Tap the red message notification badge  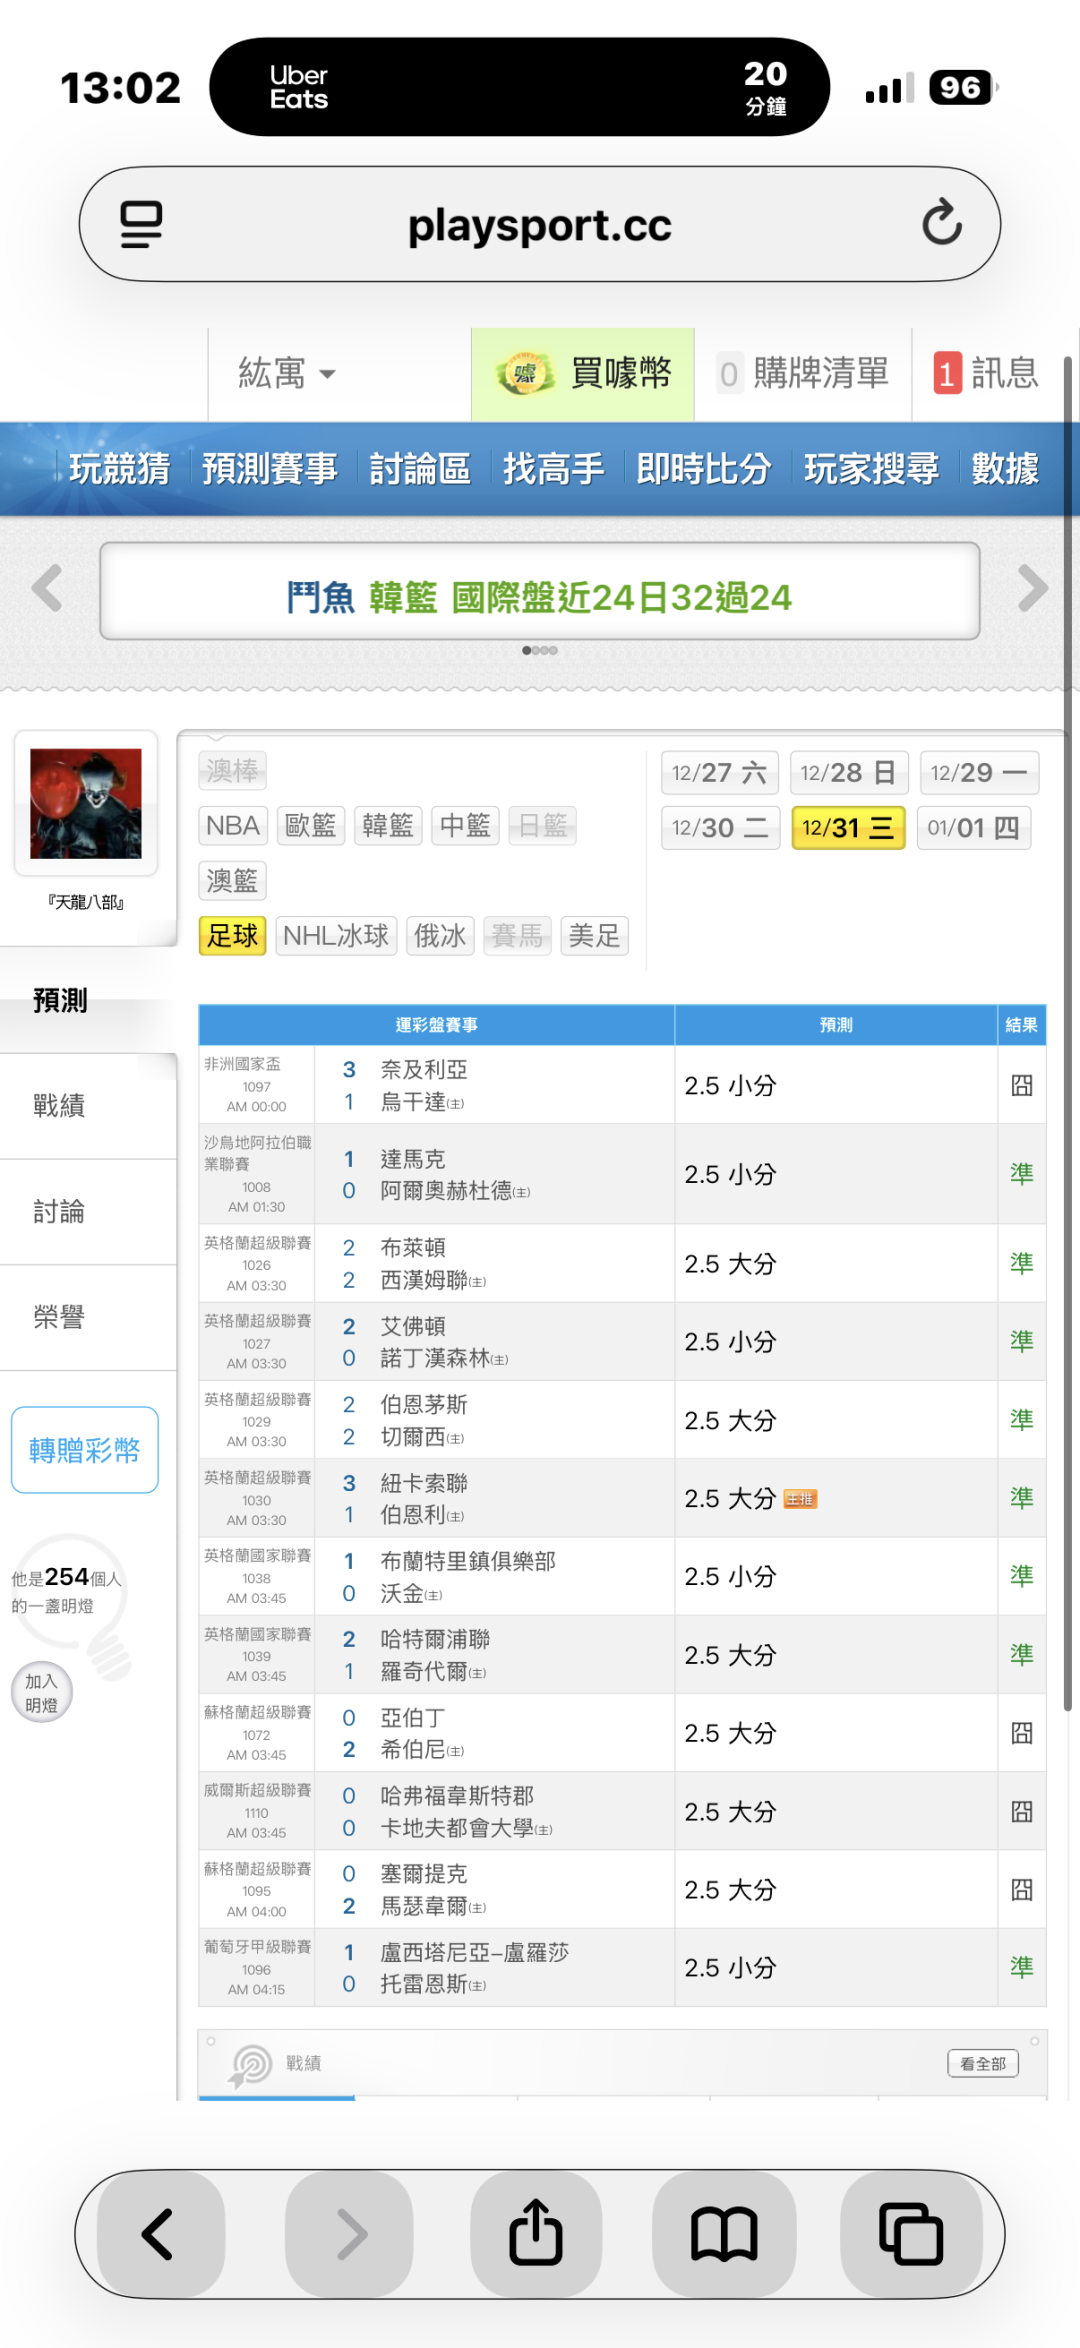click(947, 374)
